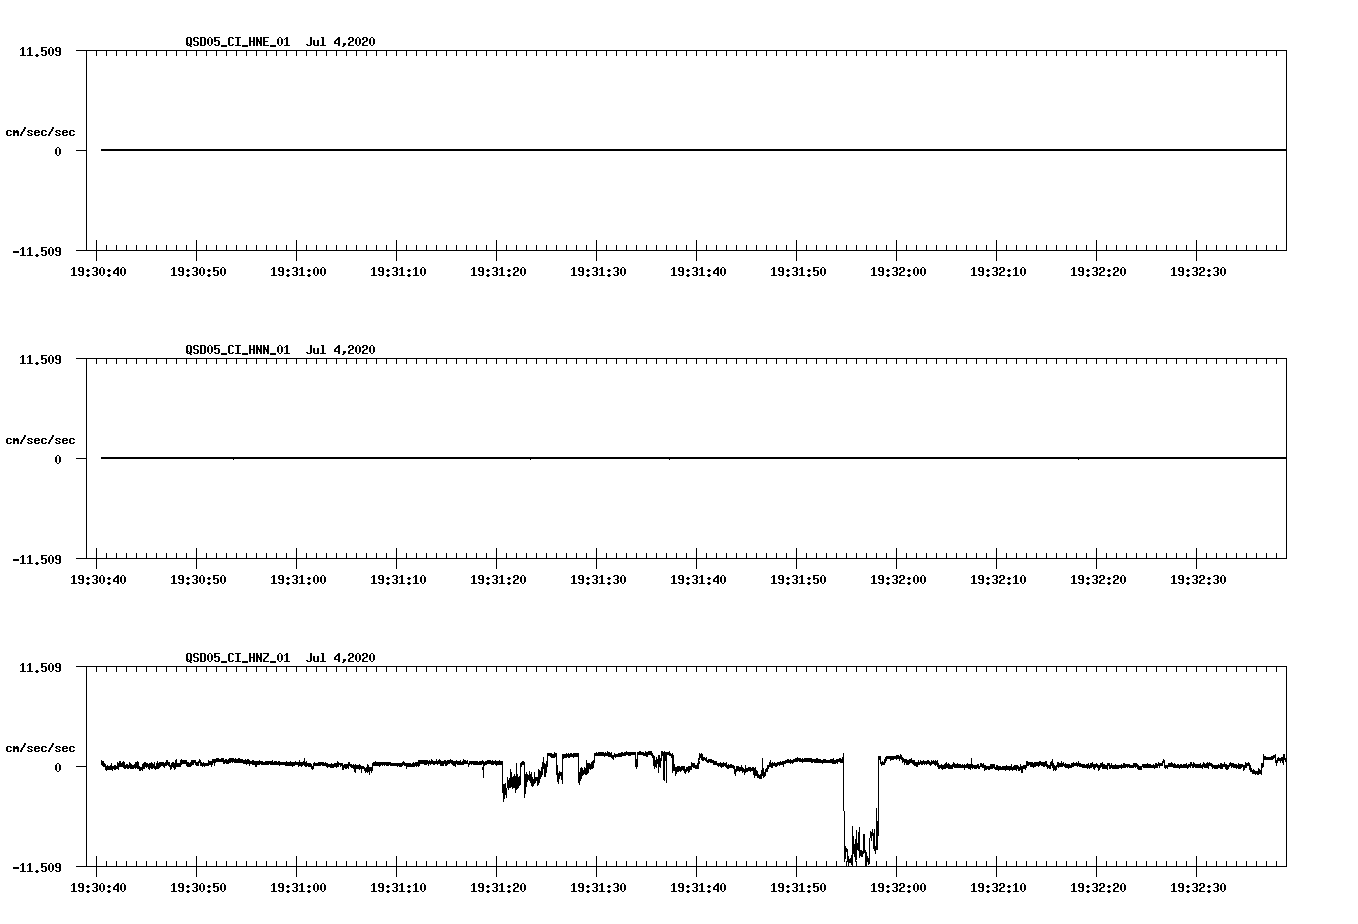Click the 0 axis value on HNZ plot
This screenshot has height=924, width=1358.
tap(58, 768)
